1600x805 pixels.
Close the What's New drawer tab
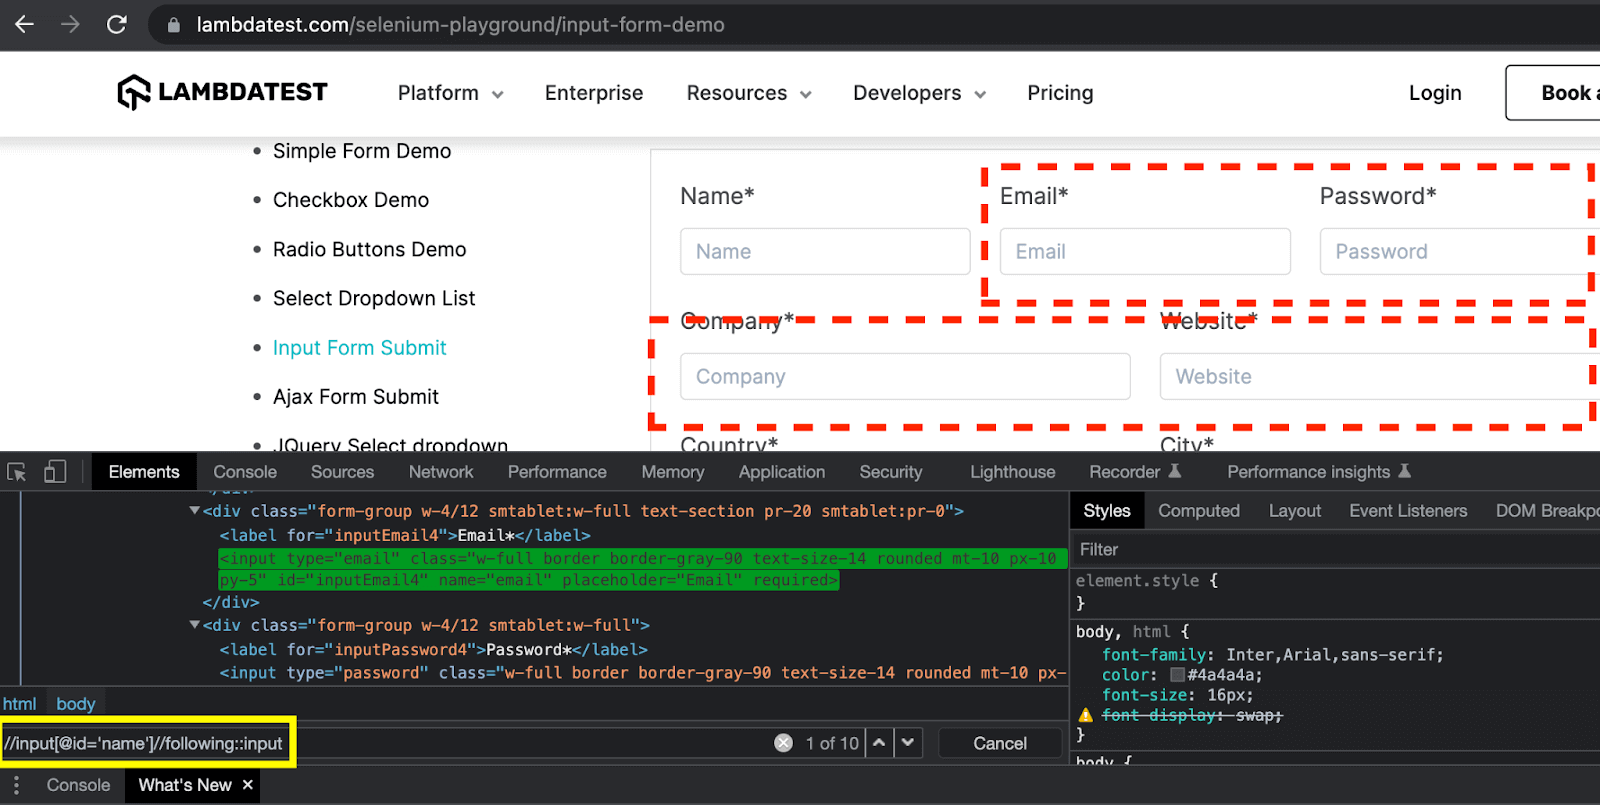coord(248,785)
